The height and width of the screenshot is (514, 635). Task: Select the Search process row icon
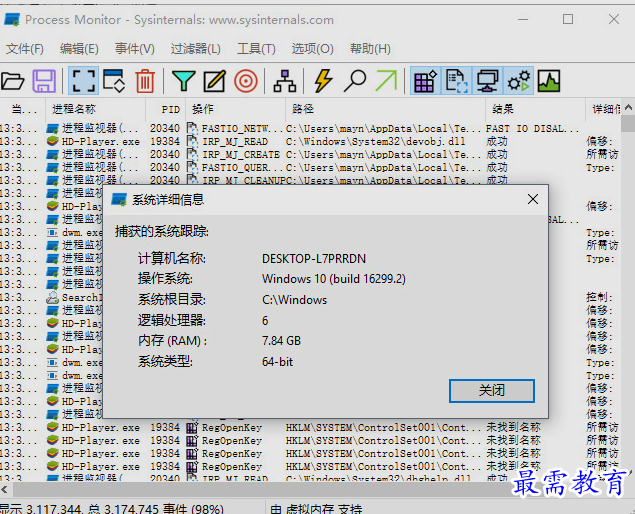coord(52,298)
